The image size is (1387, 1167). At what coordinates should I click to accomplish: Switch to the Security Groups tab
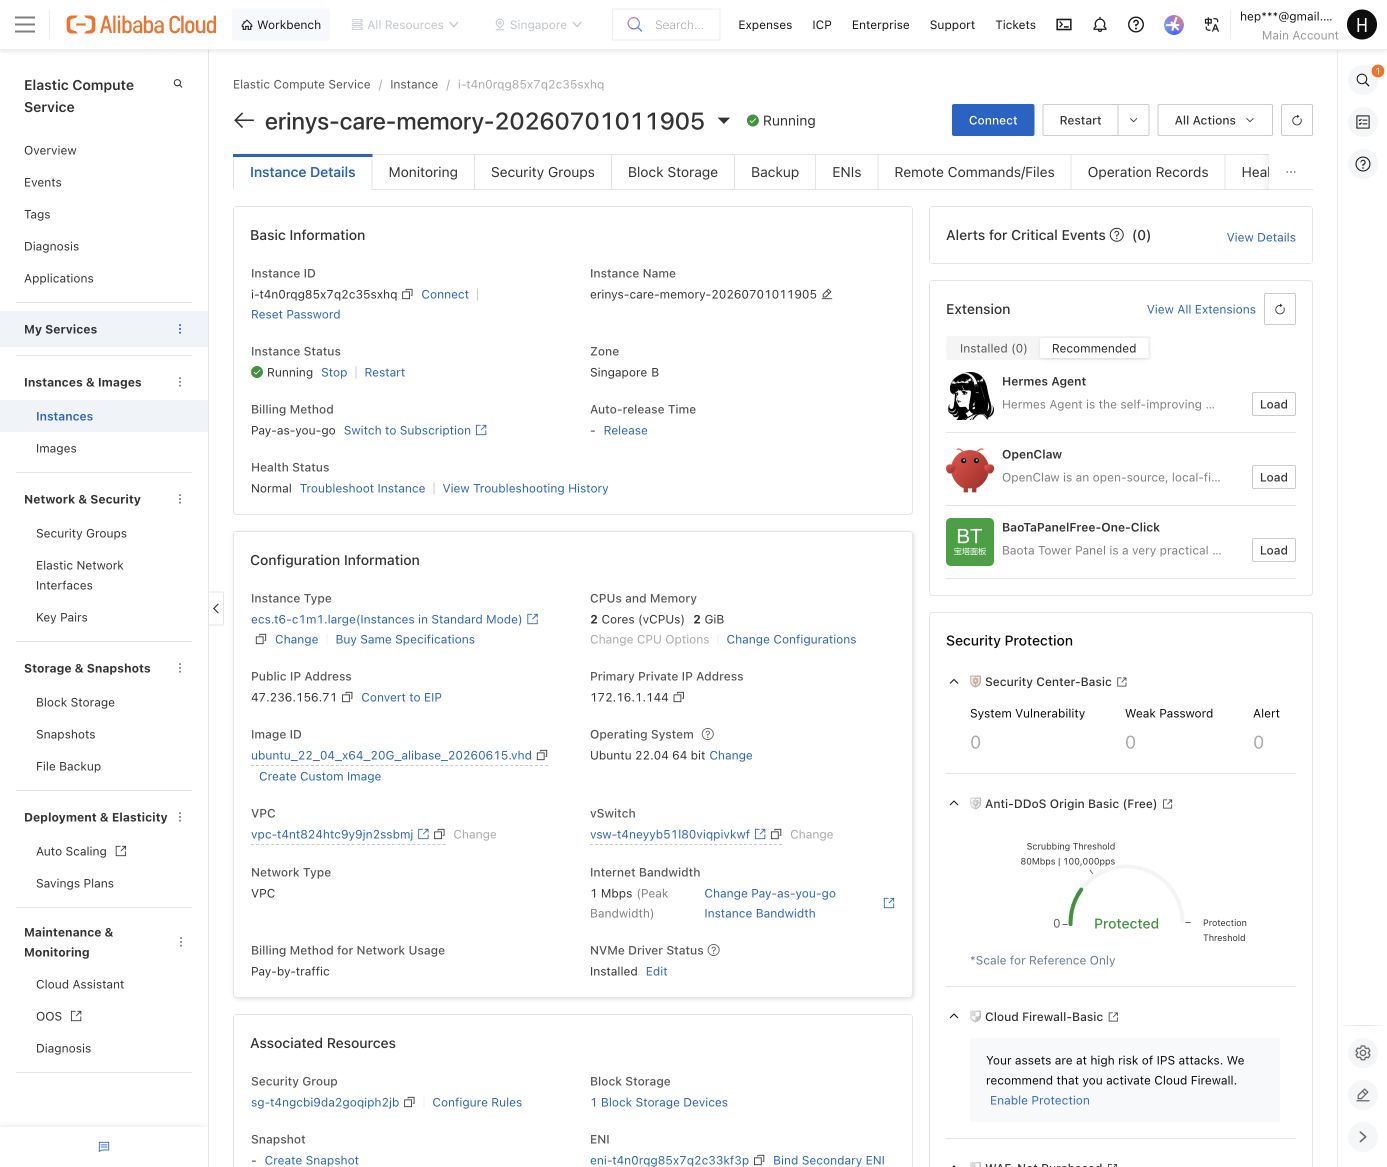(543, 172)
